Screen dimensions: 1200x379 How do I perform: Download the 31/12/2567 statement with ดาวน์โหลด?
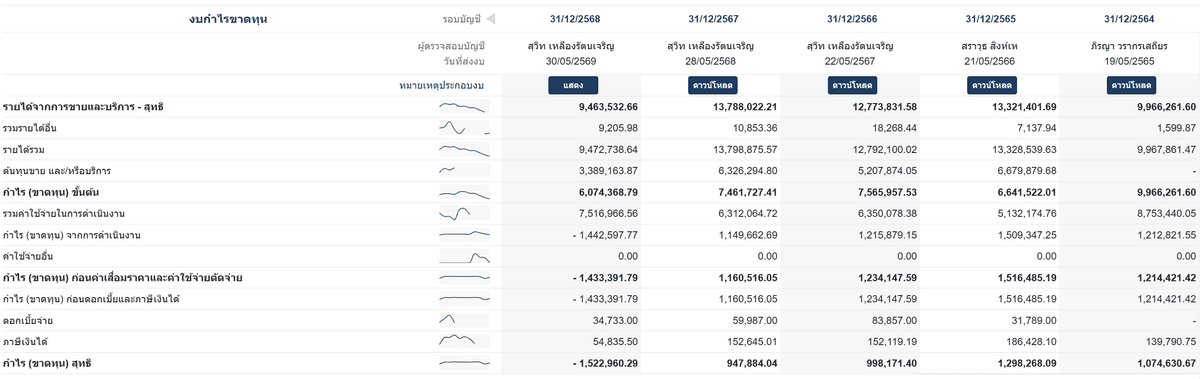[x=712, y=85]
